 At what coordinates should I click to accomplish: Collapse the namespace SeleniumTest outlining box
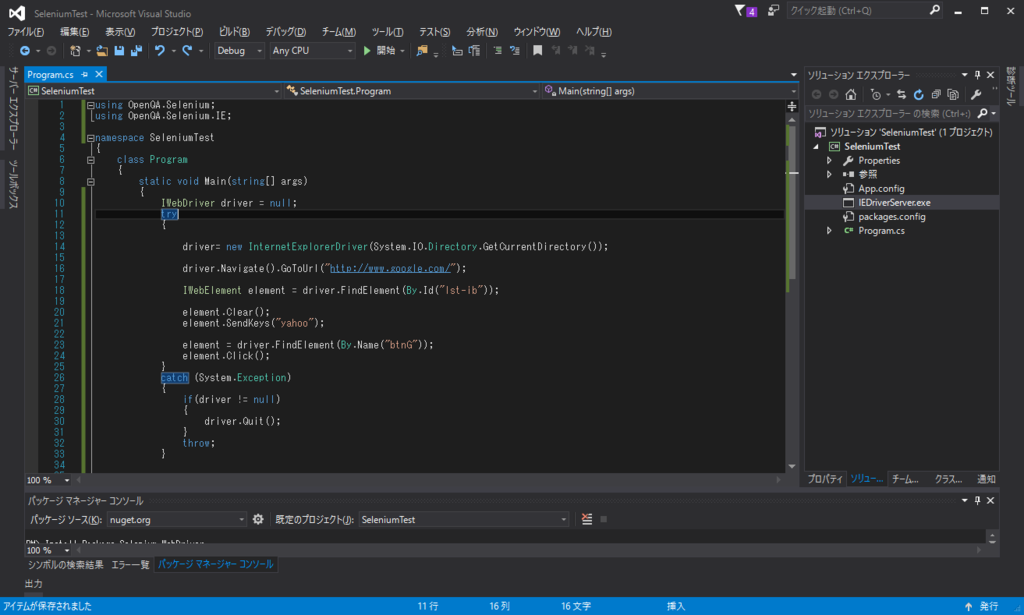pyautogui.click(x=91, y=138)
